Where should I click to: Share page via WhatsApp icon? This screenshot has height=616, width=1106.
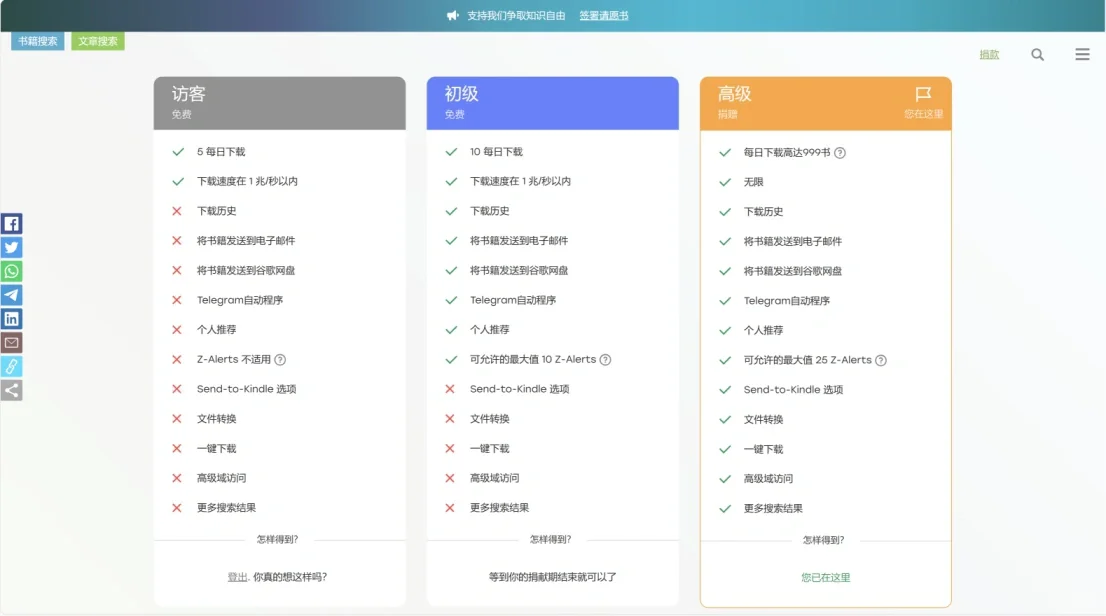tap(11, 272)
